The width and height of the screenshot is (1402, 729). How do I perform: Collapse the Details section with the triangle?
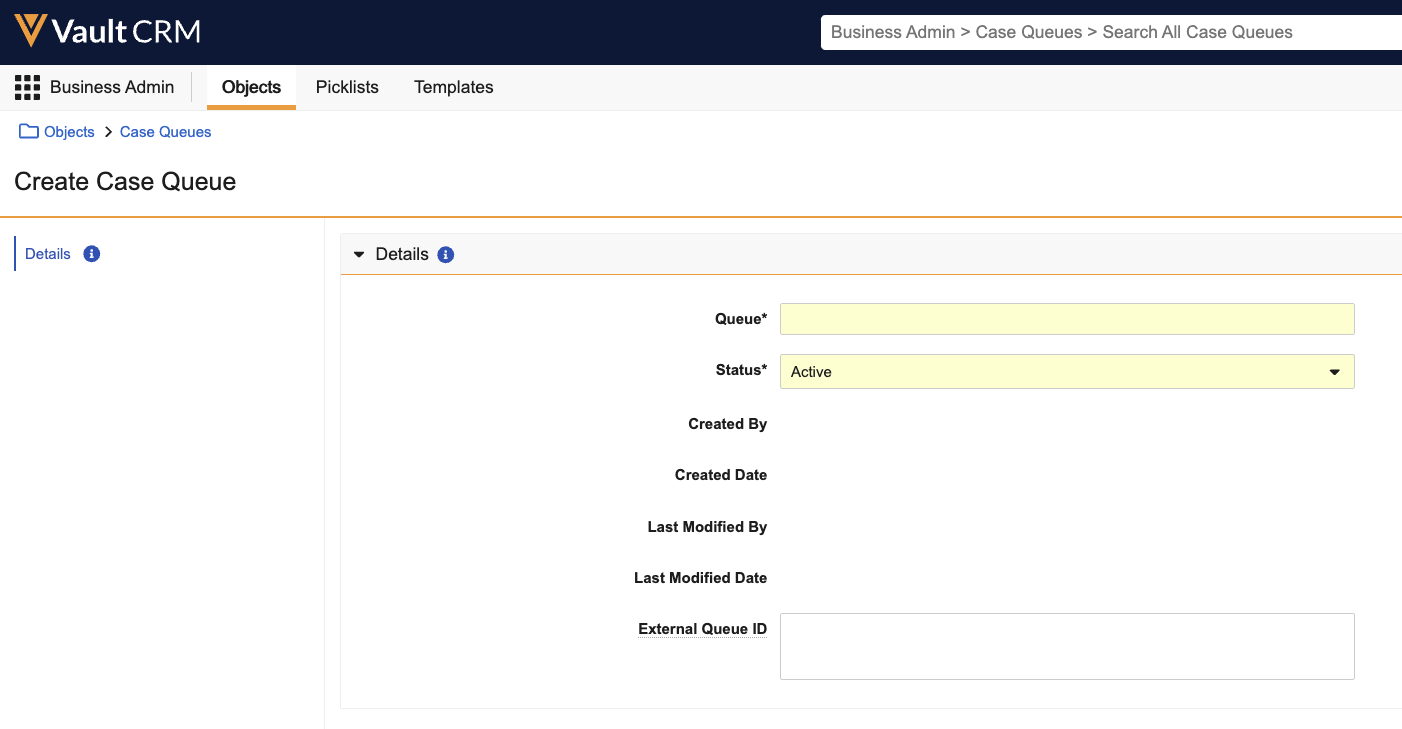[359, 255]
